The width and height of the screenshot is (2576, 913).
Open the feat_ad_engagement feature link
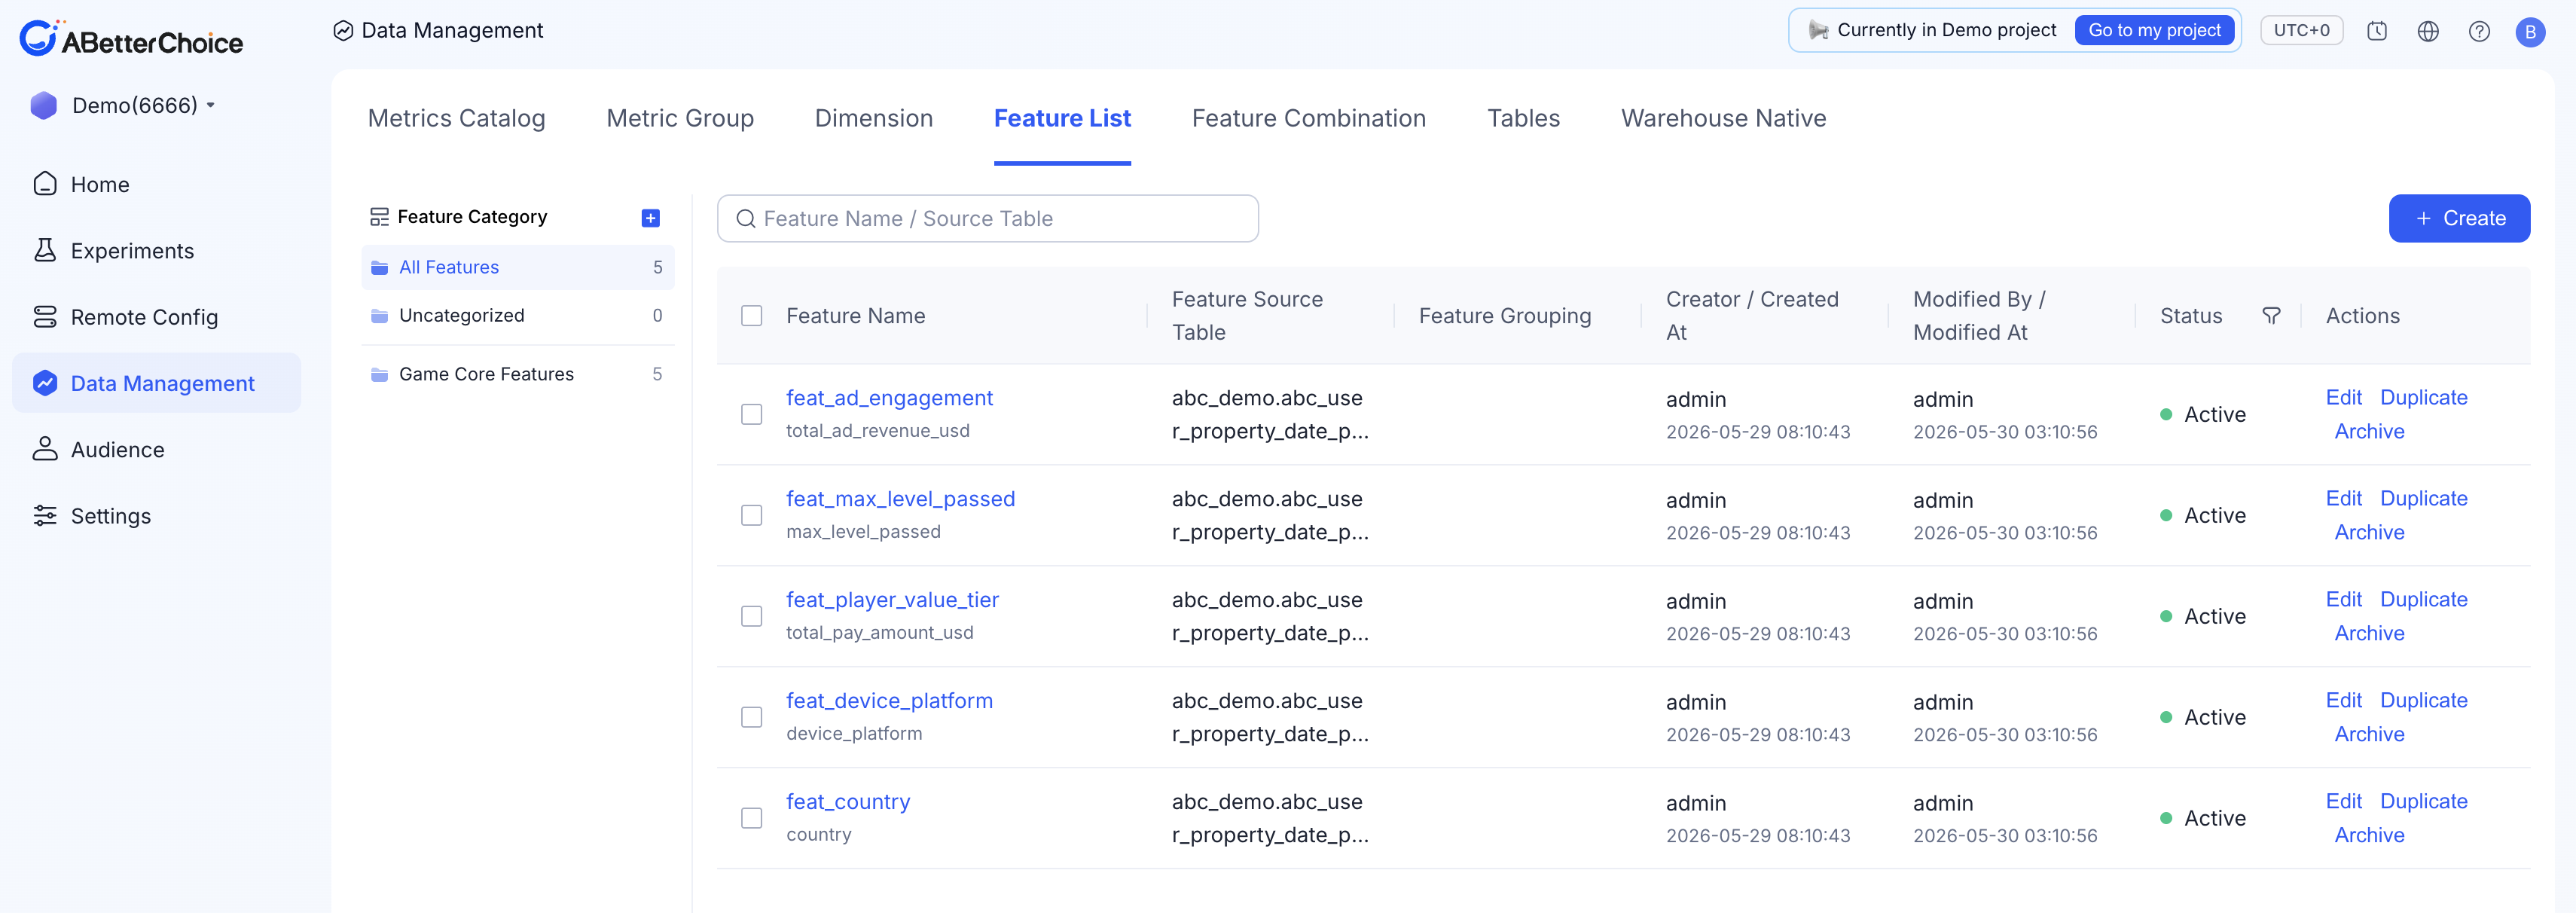[x=889, y=398]
